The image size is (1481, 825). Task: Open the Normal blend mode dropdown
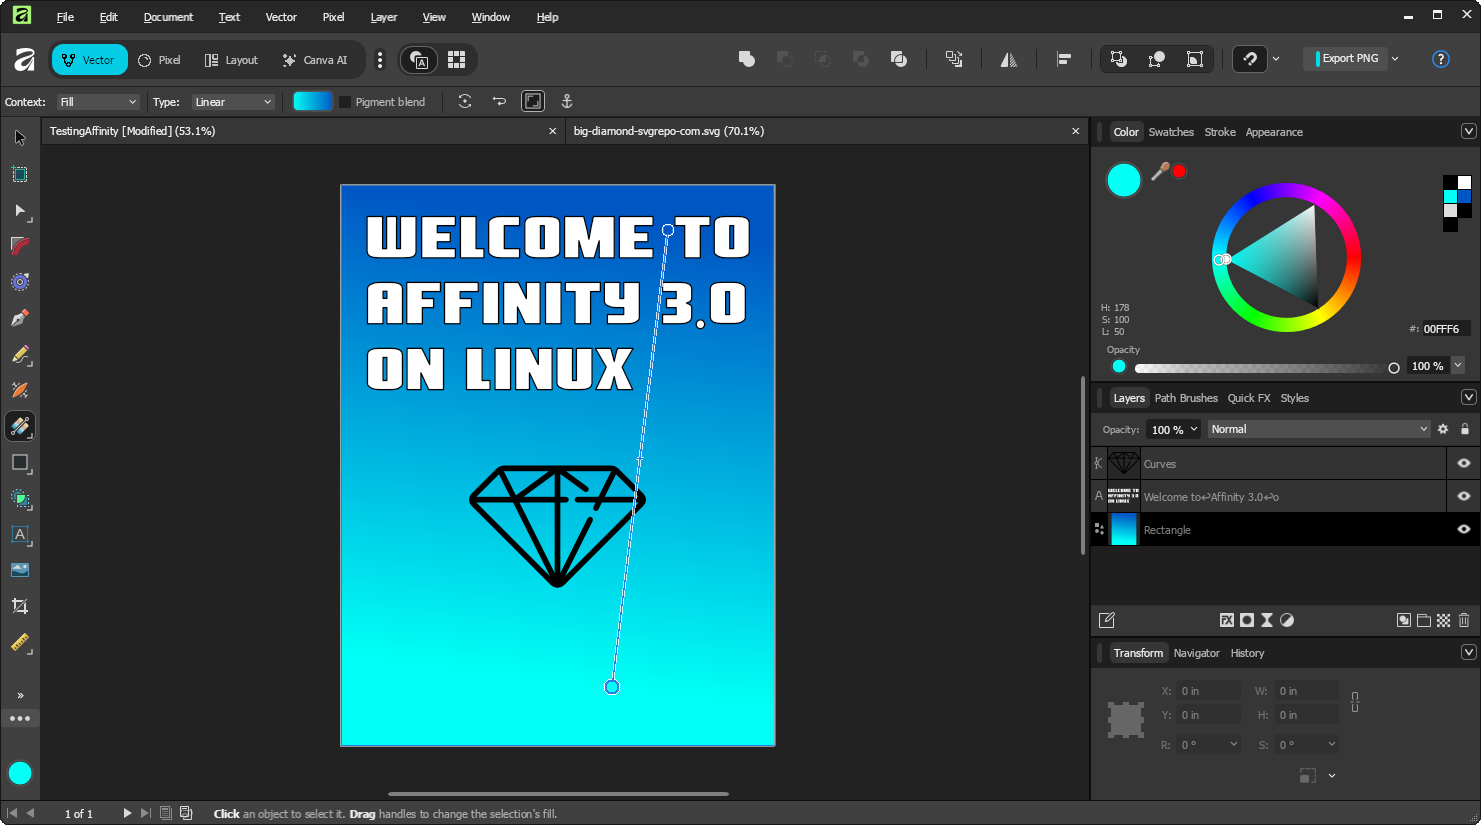point(1318,428)
